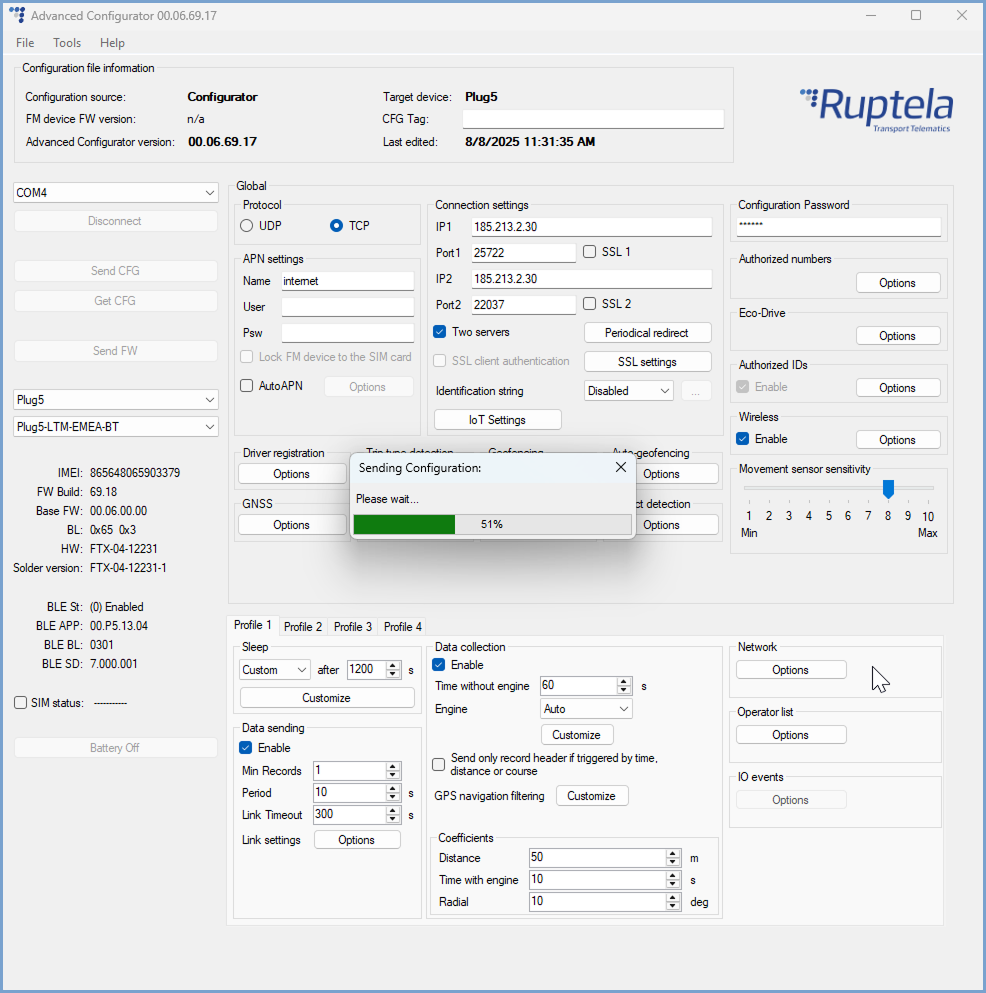Enable the SSL 1 checkbox
Screen dimensions: 986x993
pos(590,252)
